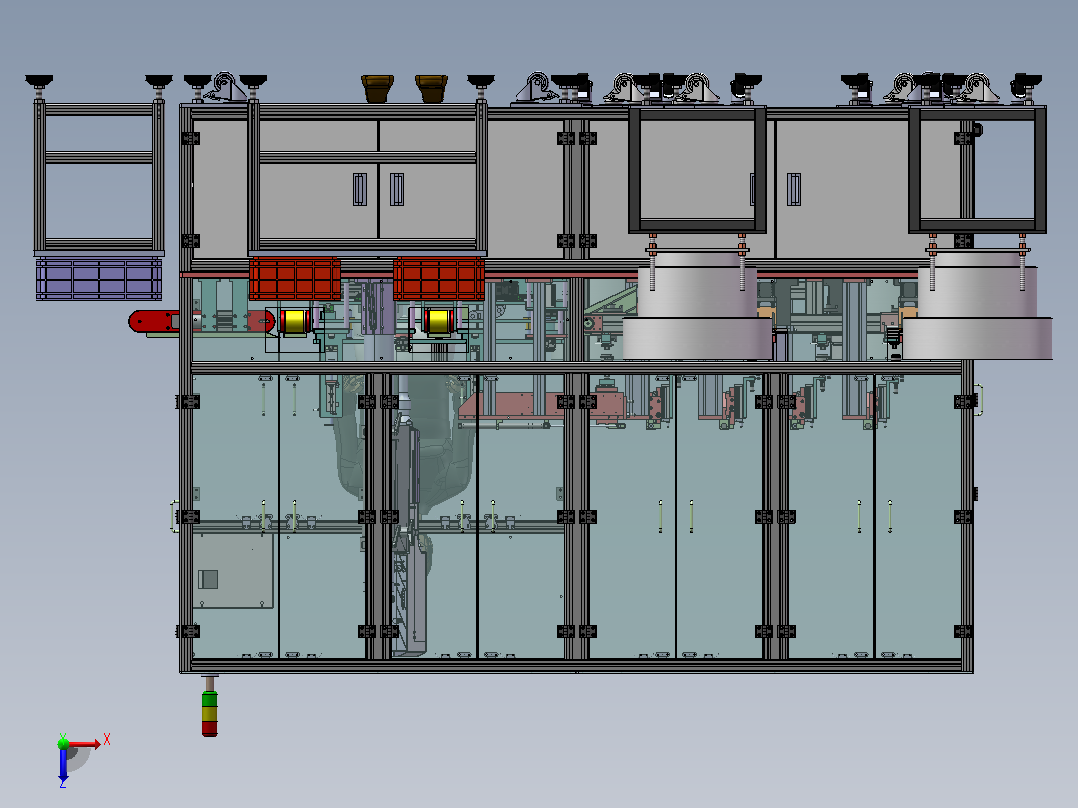1078x808 pixels.
Task: Click the blue Z axis arrow of the triad
Action: pos(63,765)
